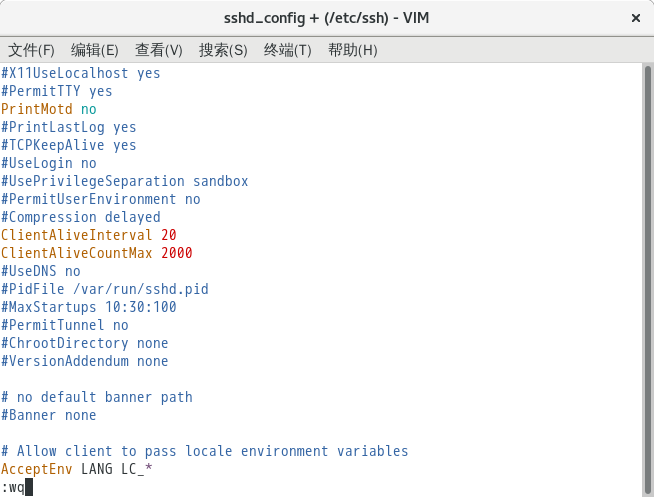Open the 文件(F) menu
This screenshot has height=497, width=654.
[31, 50]
